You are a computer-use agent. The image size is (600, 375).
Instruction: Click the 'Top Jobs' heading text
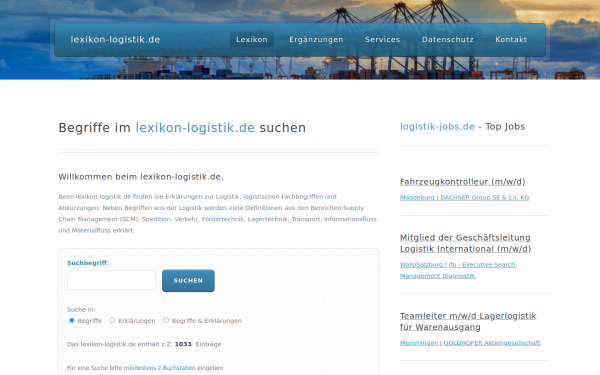pyautogui.click(x=505, y=127)
